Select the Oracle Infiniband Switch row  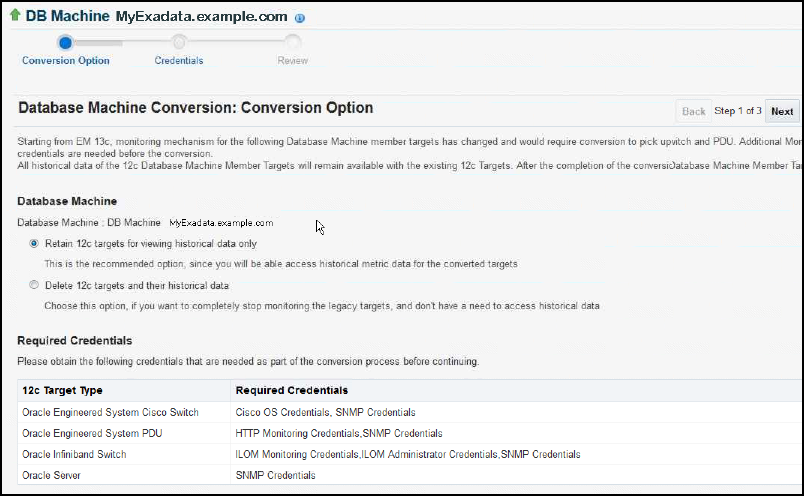coord(74,454)
